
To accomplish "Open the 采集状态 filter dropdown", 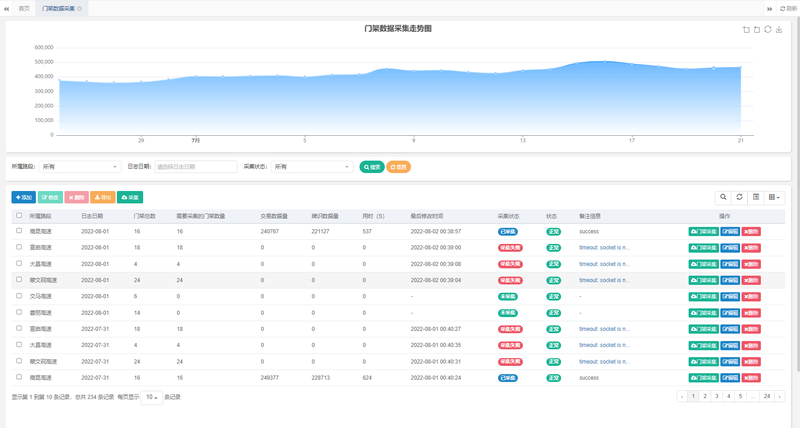I will click(312, 167).
